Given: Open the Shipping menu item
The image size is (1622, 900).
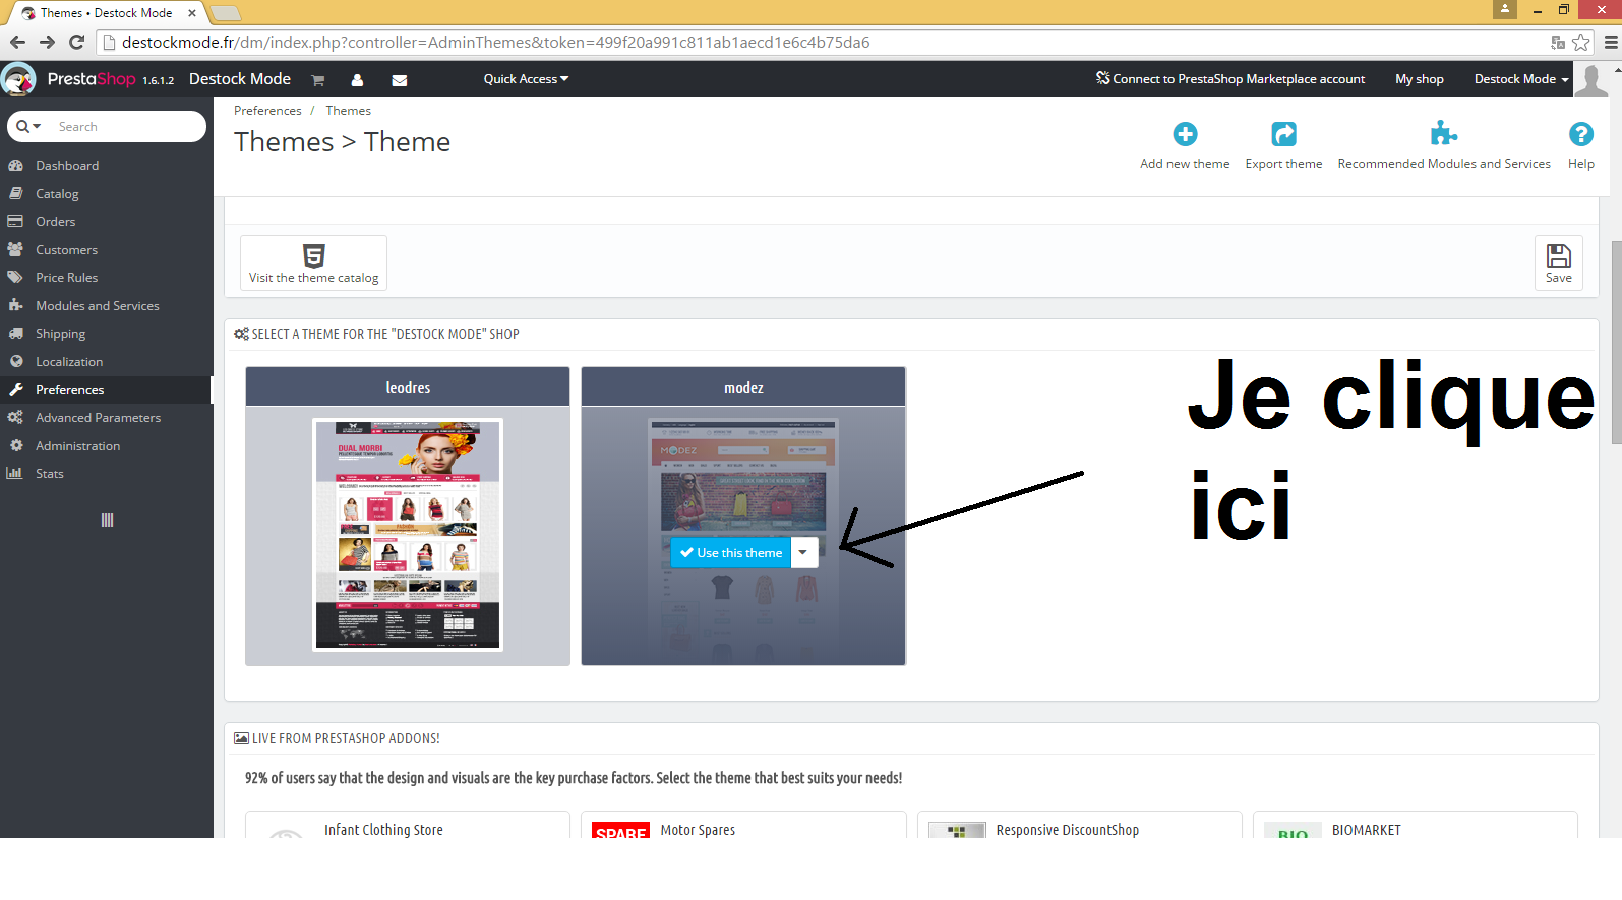Looking at the screenshot, I should (x=61, y=334).
